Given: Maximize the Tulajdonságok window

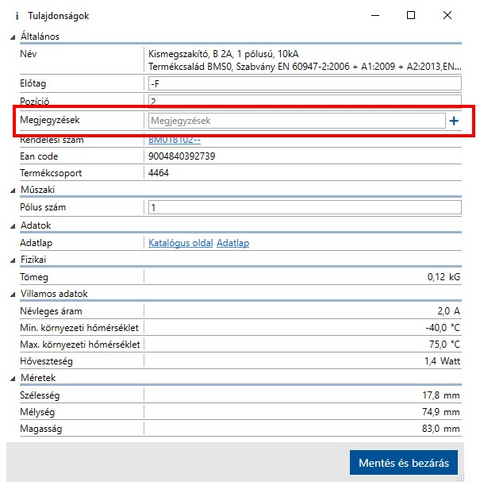Looking at the screenshot, I should pos(411,15).
